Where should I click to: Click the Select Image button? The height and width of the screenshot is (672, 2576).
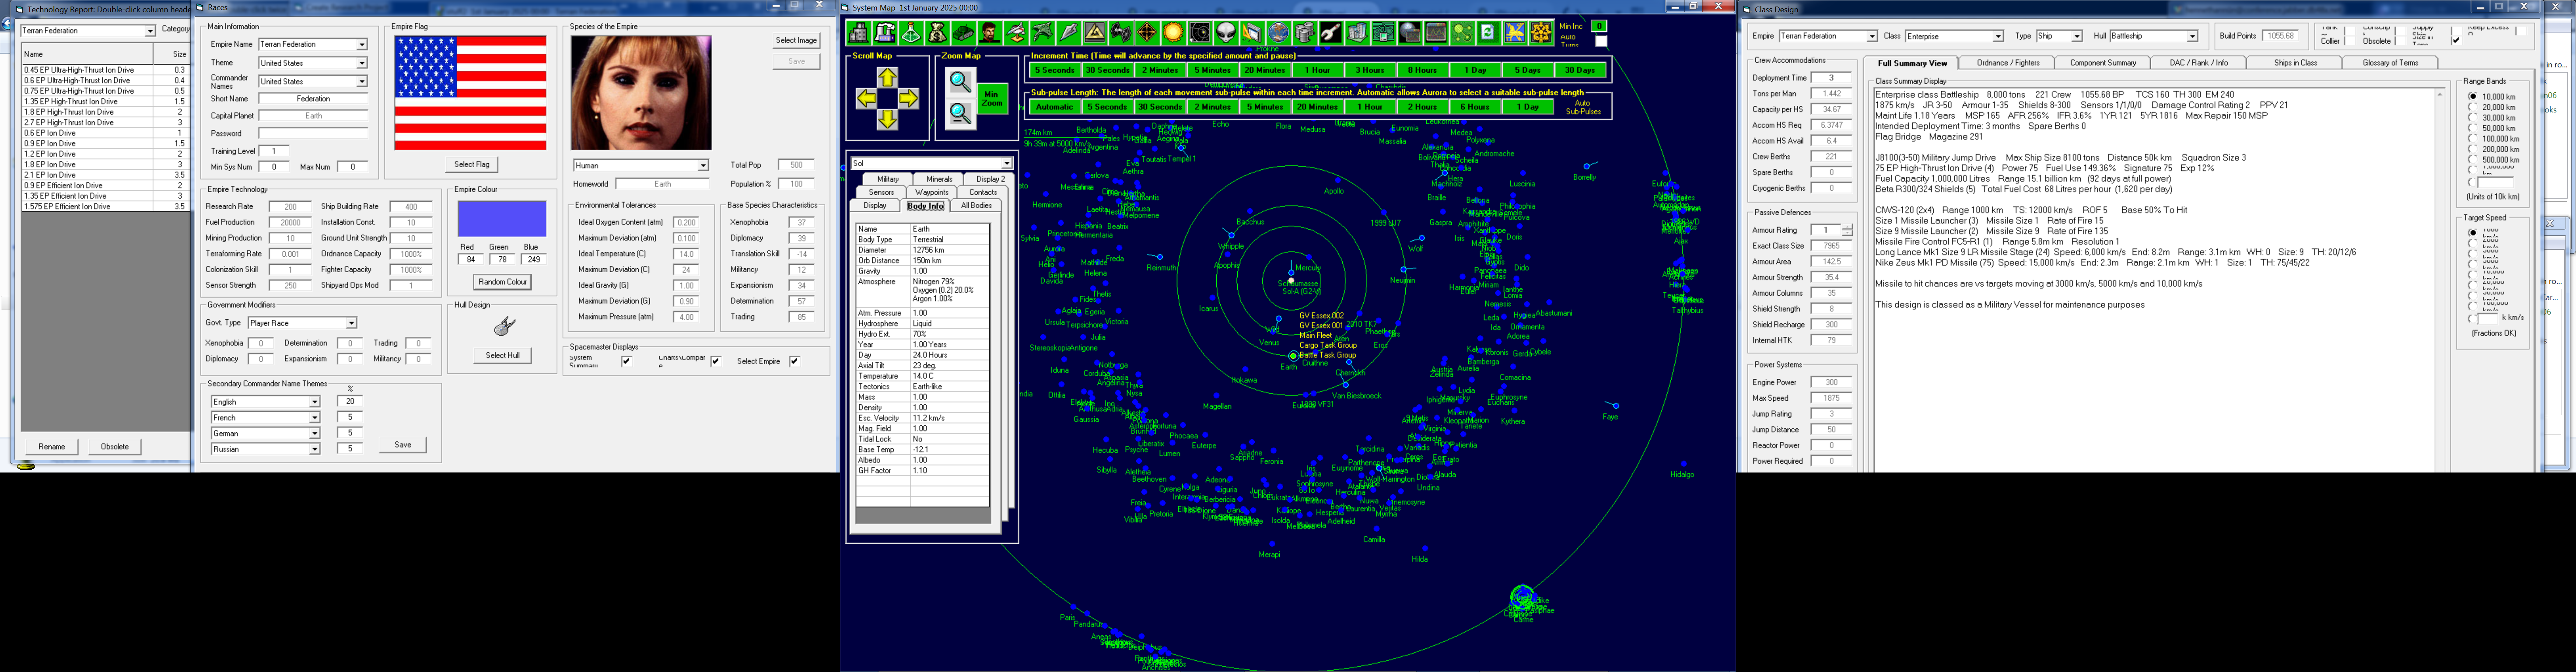tap(796, 41)
